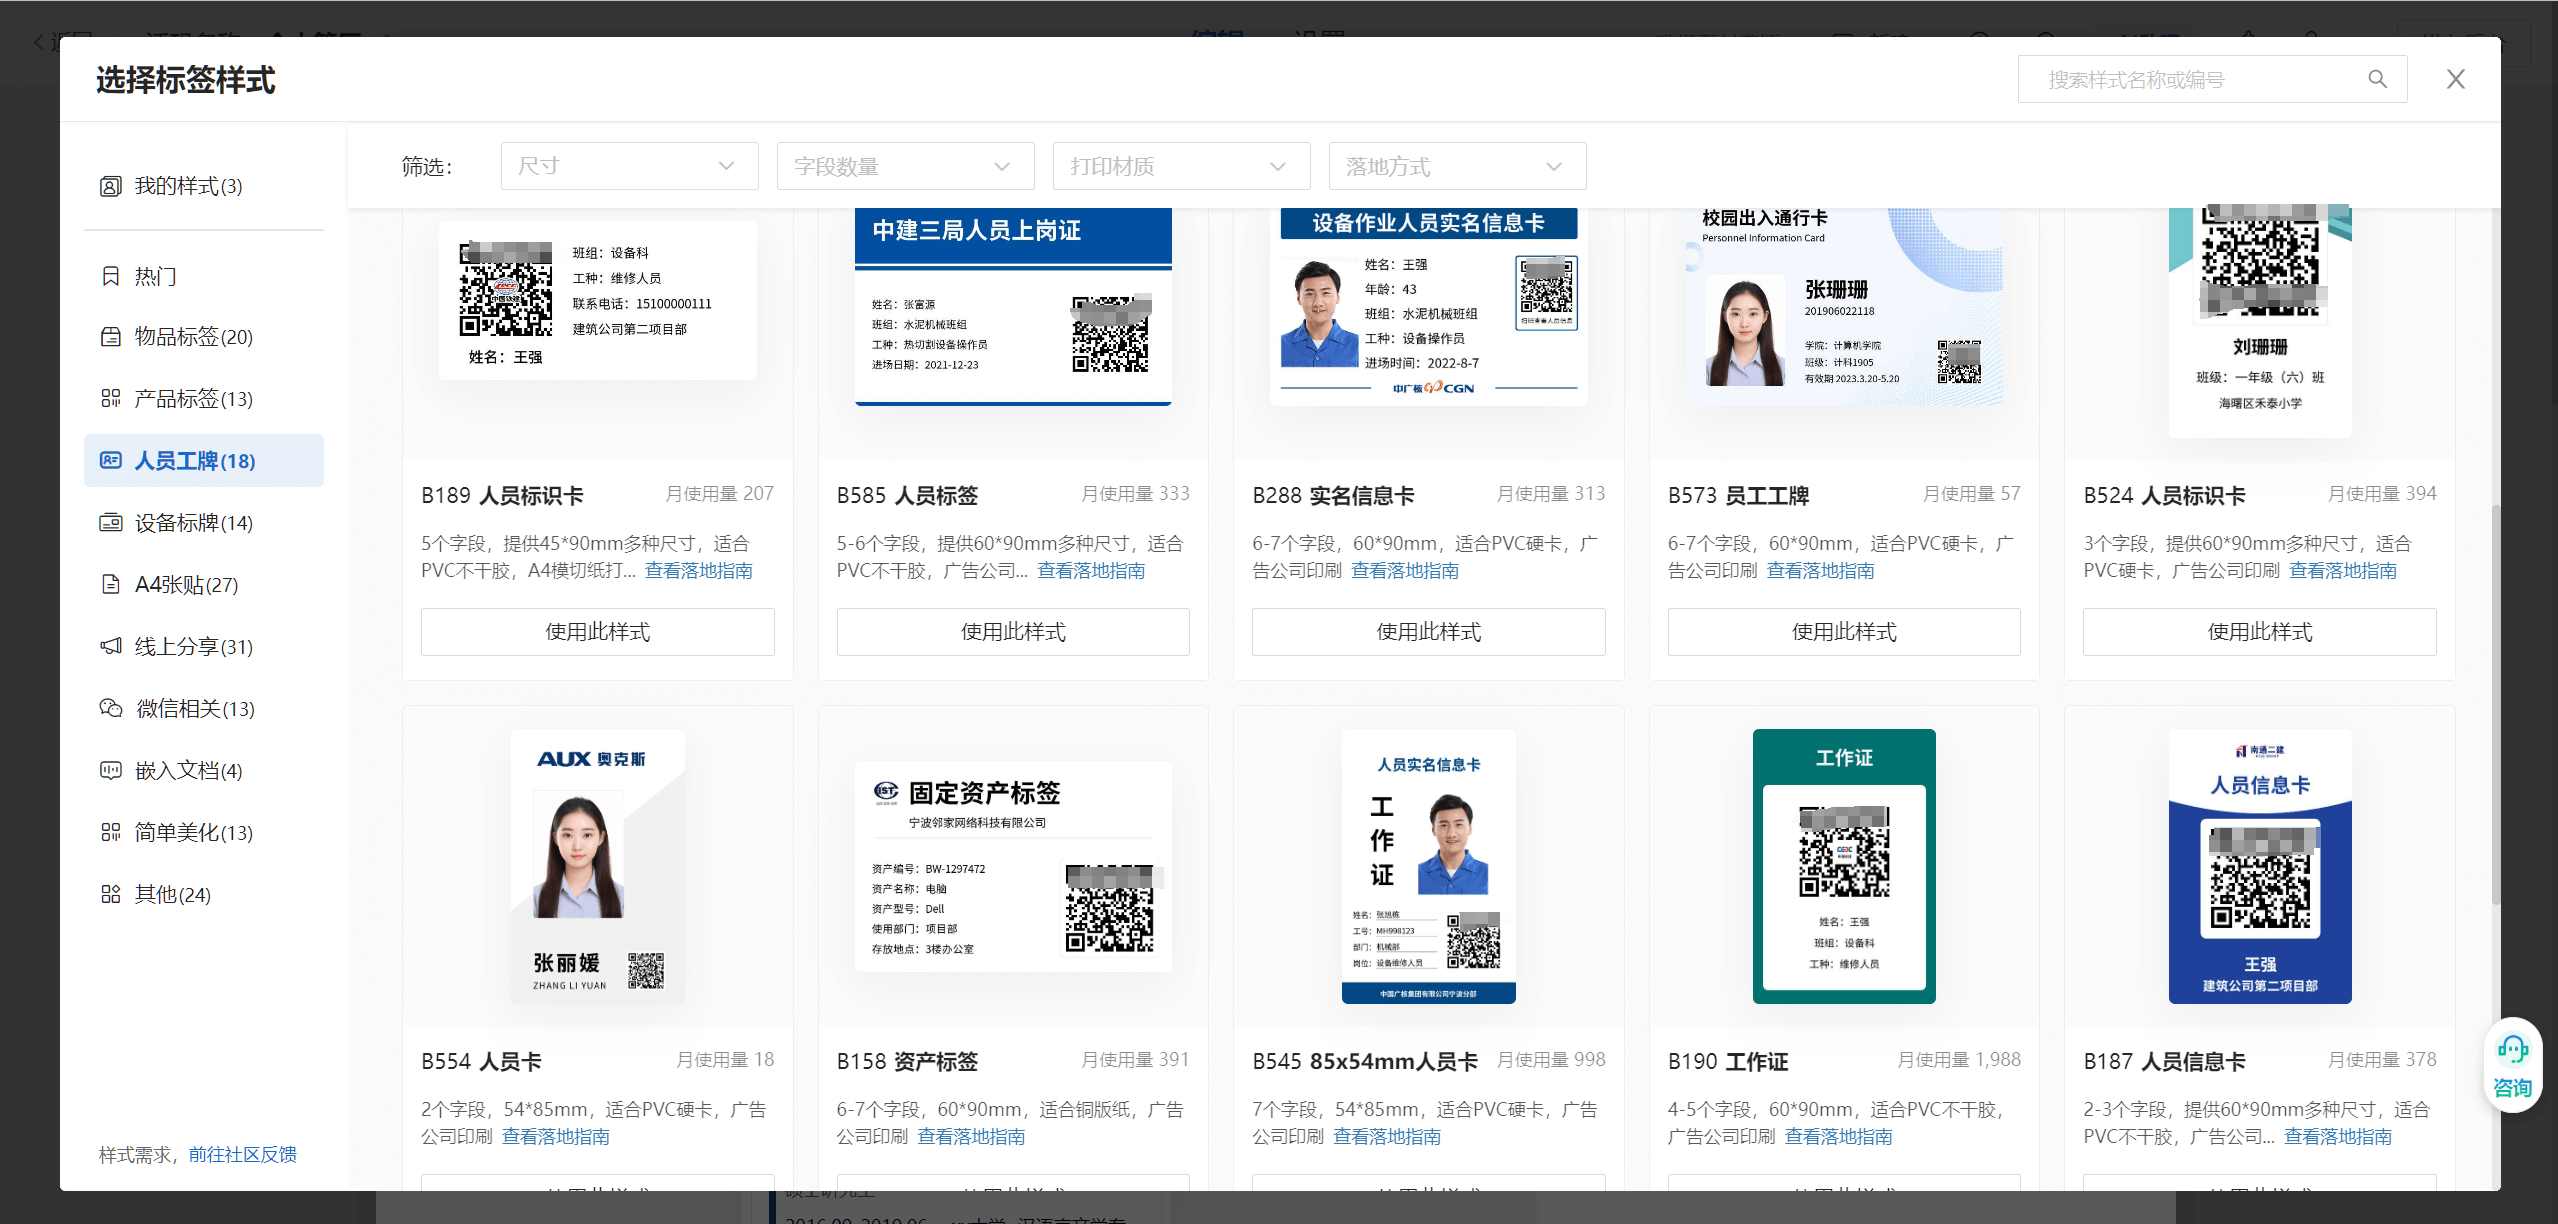Use the B573 员工工牌 style
This screenshot has width=2558, height=1224.
[1844, 632]
